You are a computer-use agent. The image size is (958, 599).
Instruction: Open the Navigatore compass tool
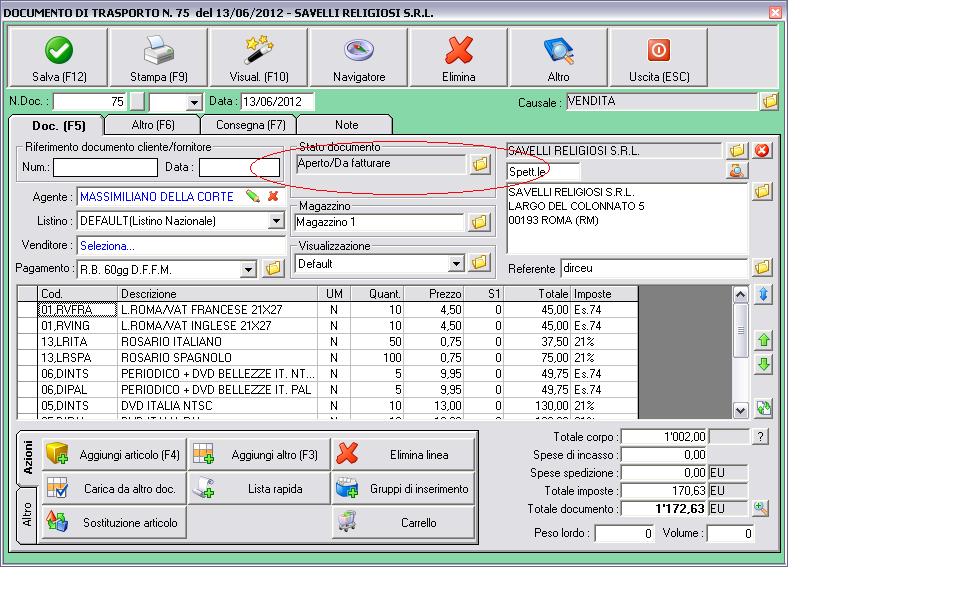pos(358,58)
